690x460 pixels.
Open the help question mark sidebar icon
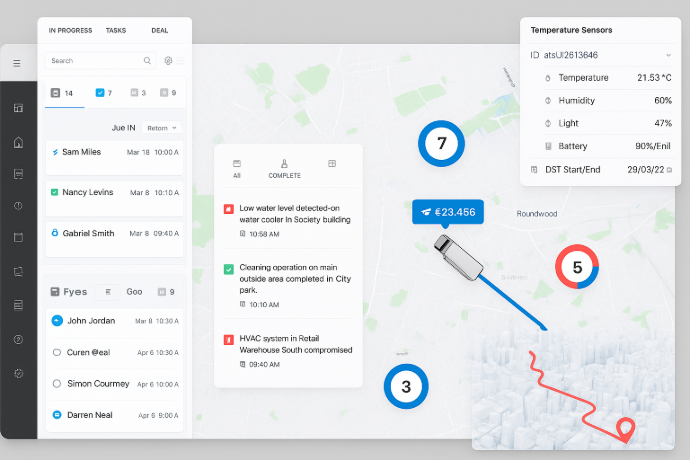pos(18,339)
